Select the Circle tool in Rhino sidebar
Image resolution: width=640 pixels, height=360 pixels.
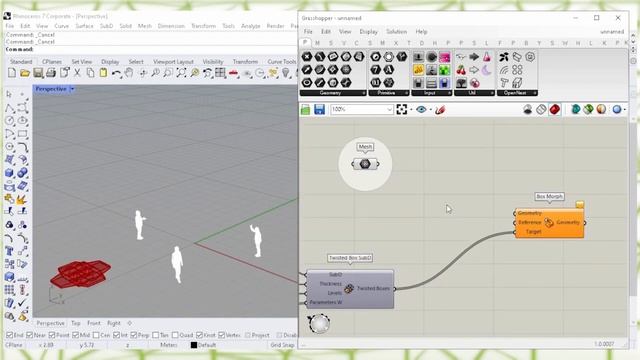(9, 121)
